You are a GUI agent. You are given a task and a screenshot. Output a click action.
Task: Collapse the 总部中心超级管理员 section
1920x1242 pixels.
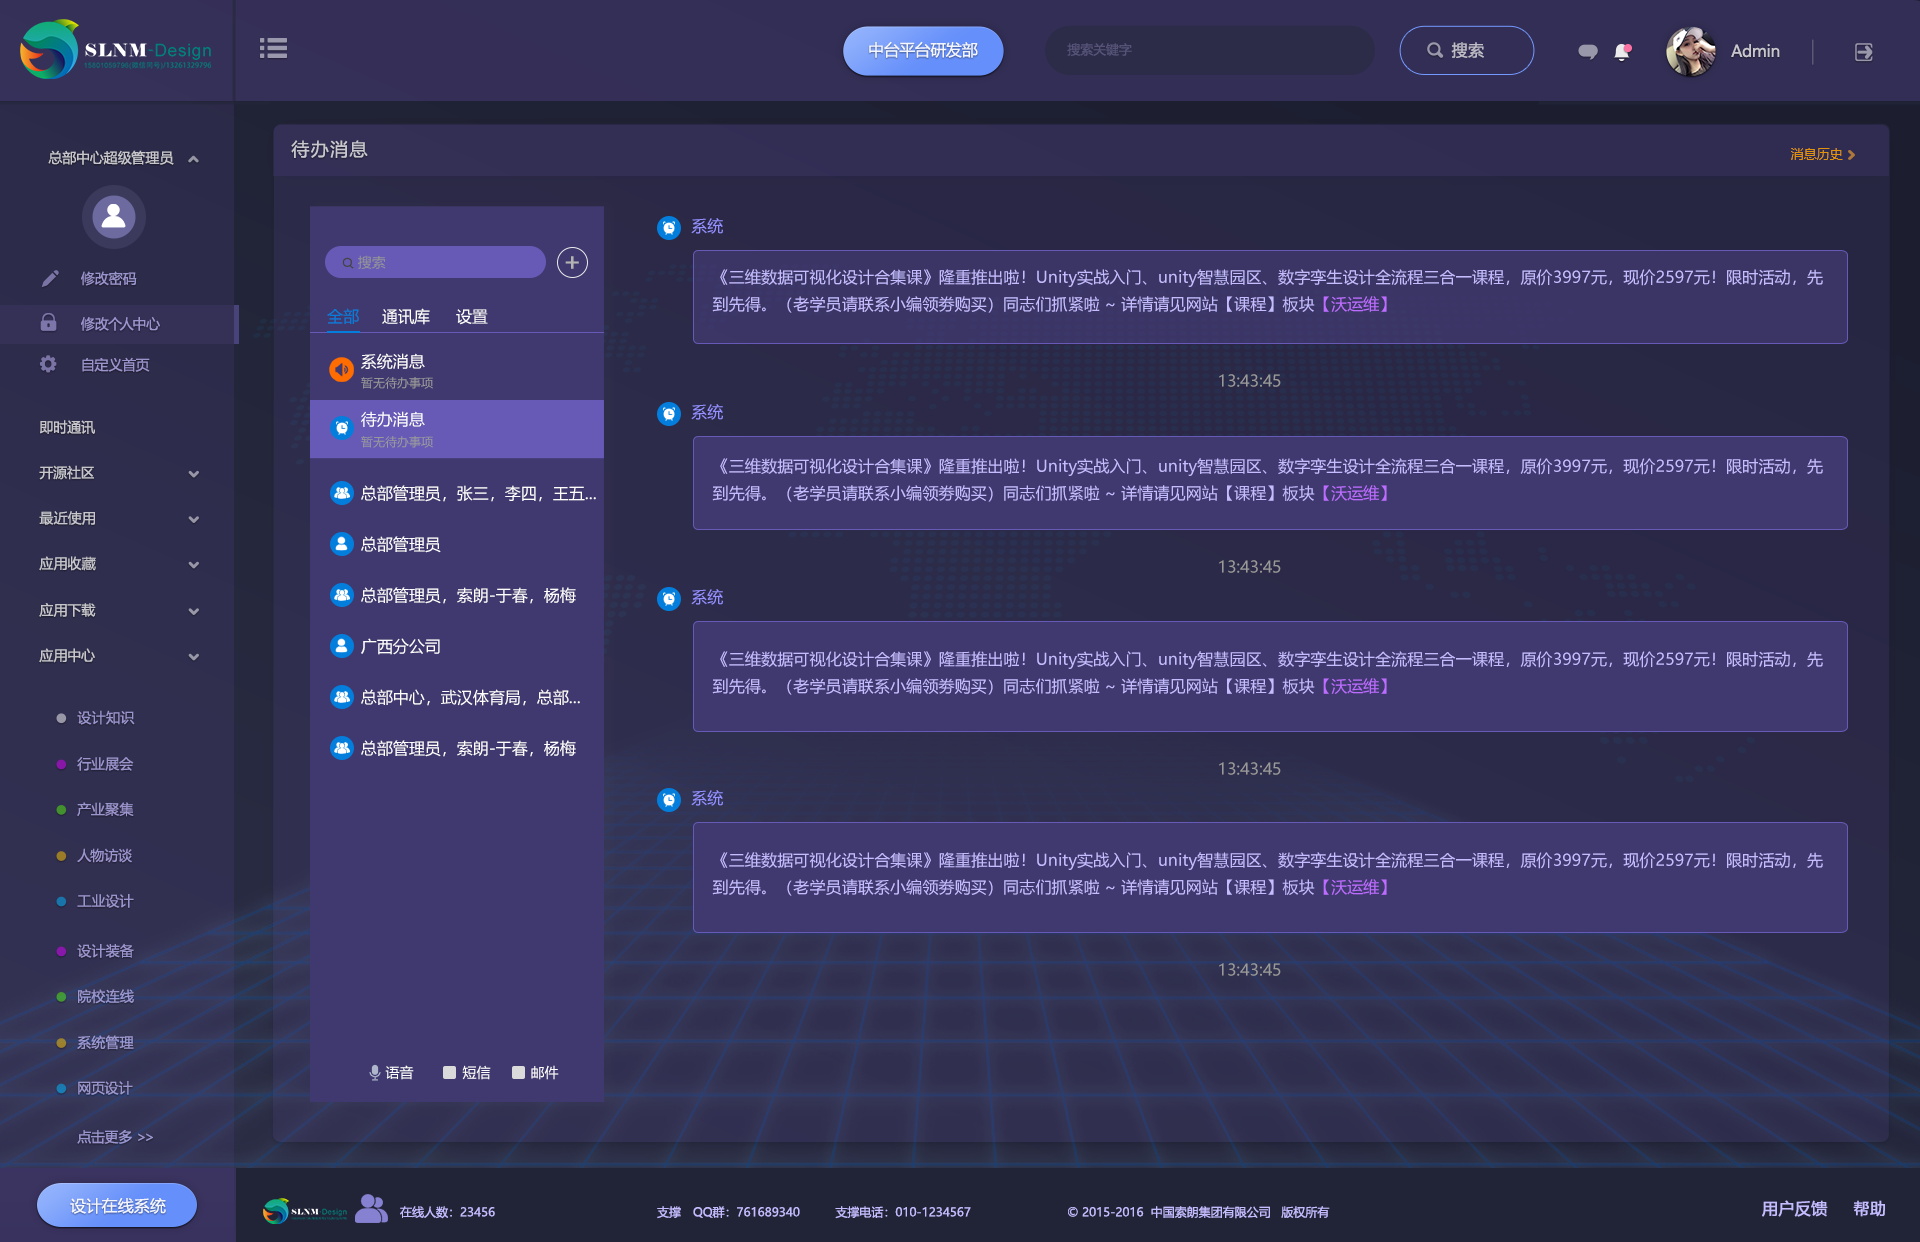click(193, 158)
